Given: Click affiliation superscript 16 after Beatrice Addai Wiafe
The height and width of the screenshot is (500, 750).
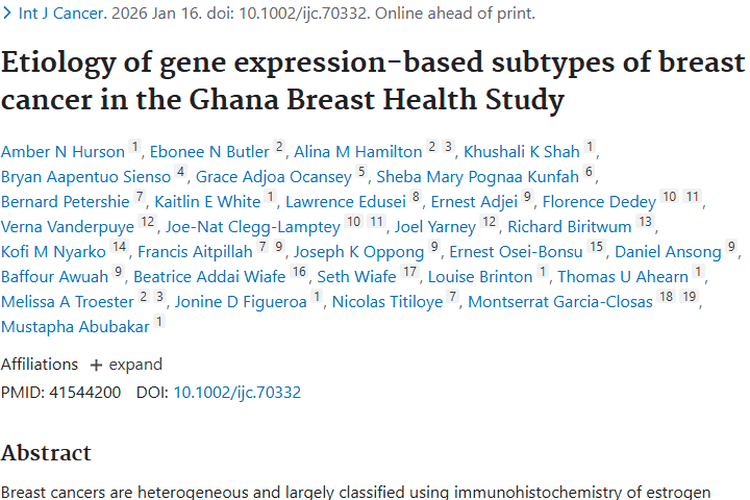Looking at the screenshot, I should [300, 273].
